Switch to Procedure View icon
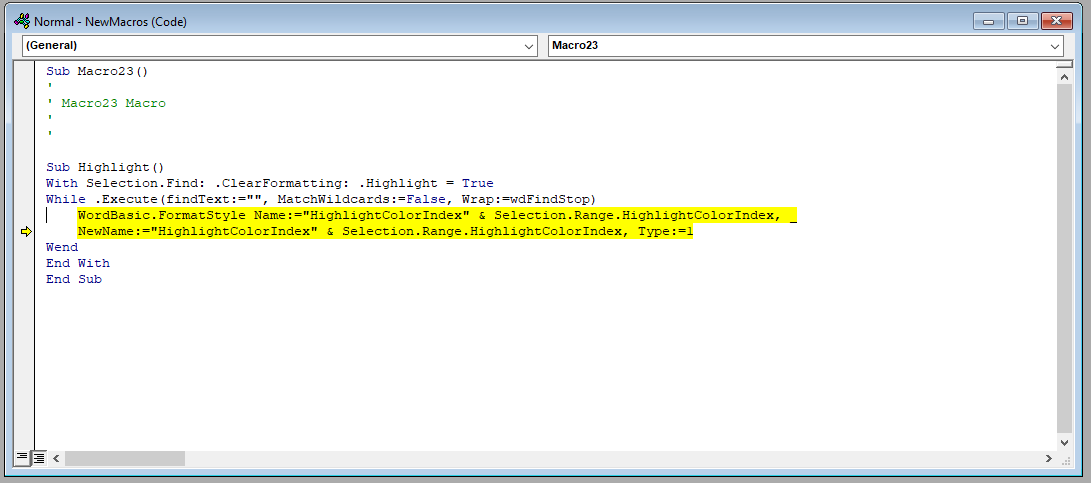This screenshot has width=1091, height=483. pyautogui.click(x=22, y=457)
